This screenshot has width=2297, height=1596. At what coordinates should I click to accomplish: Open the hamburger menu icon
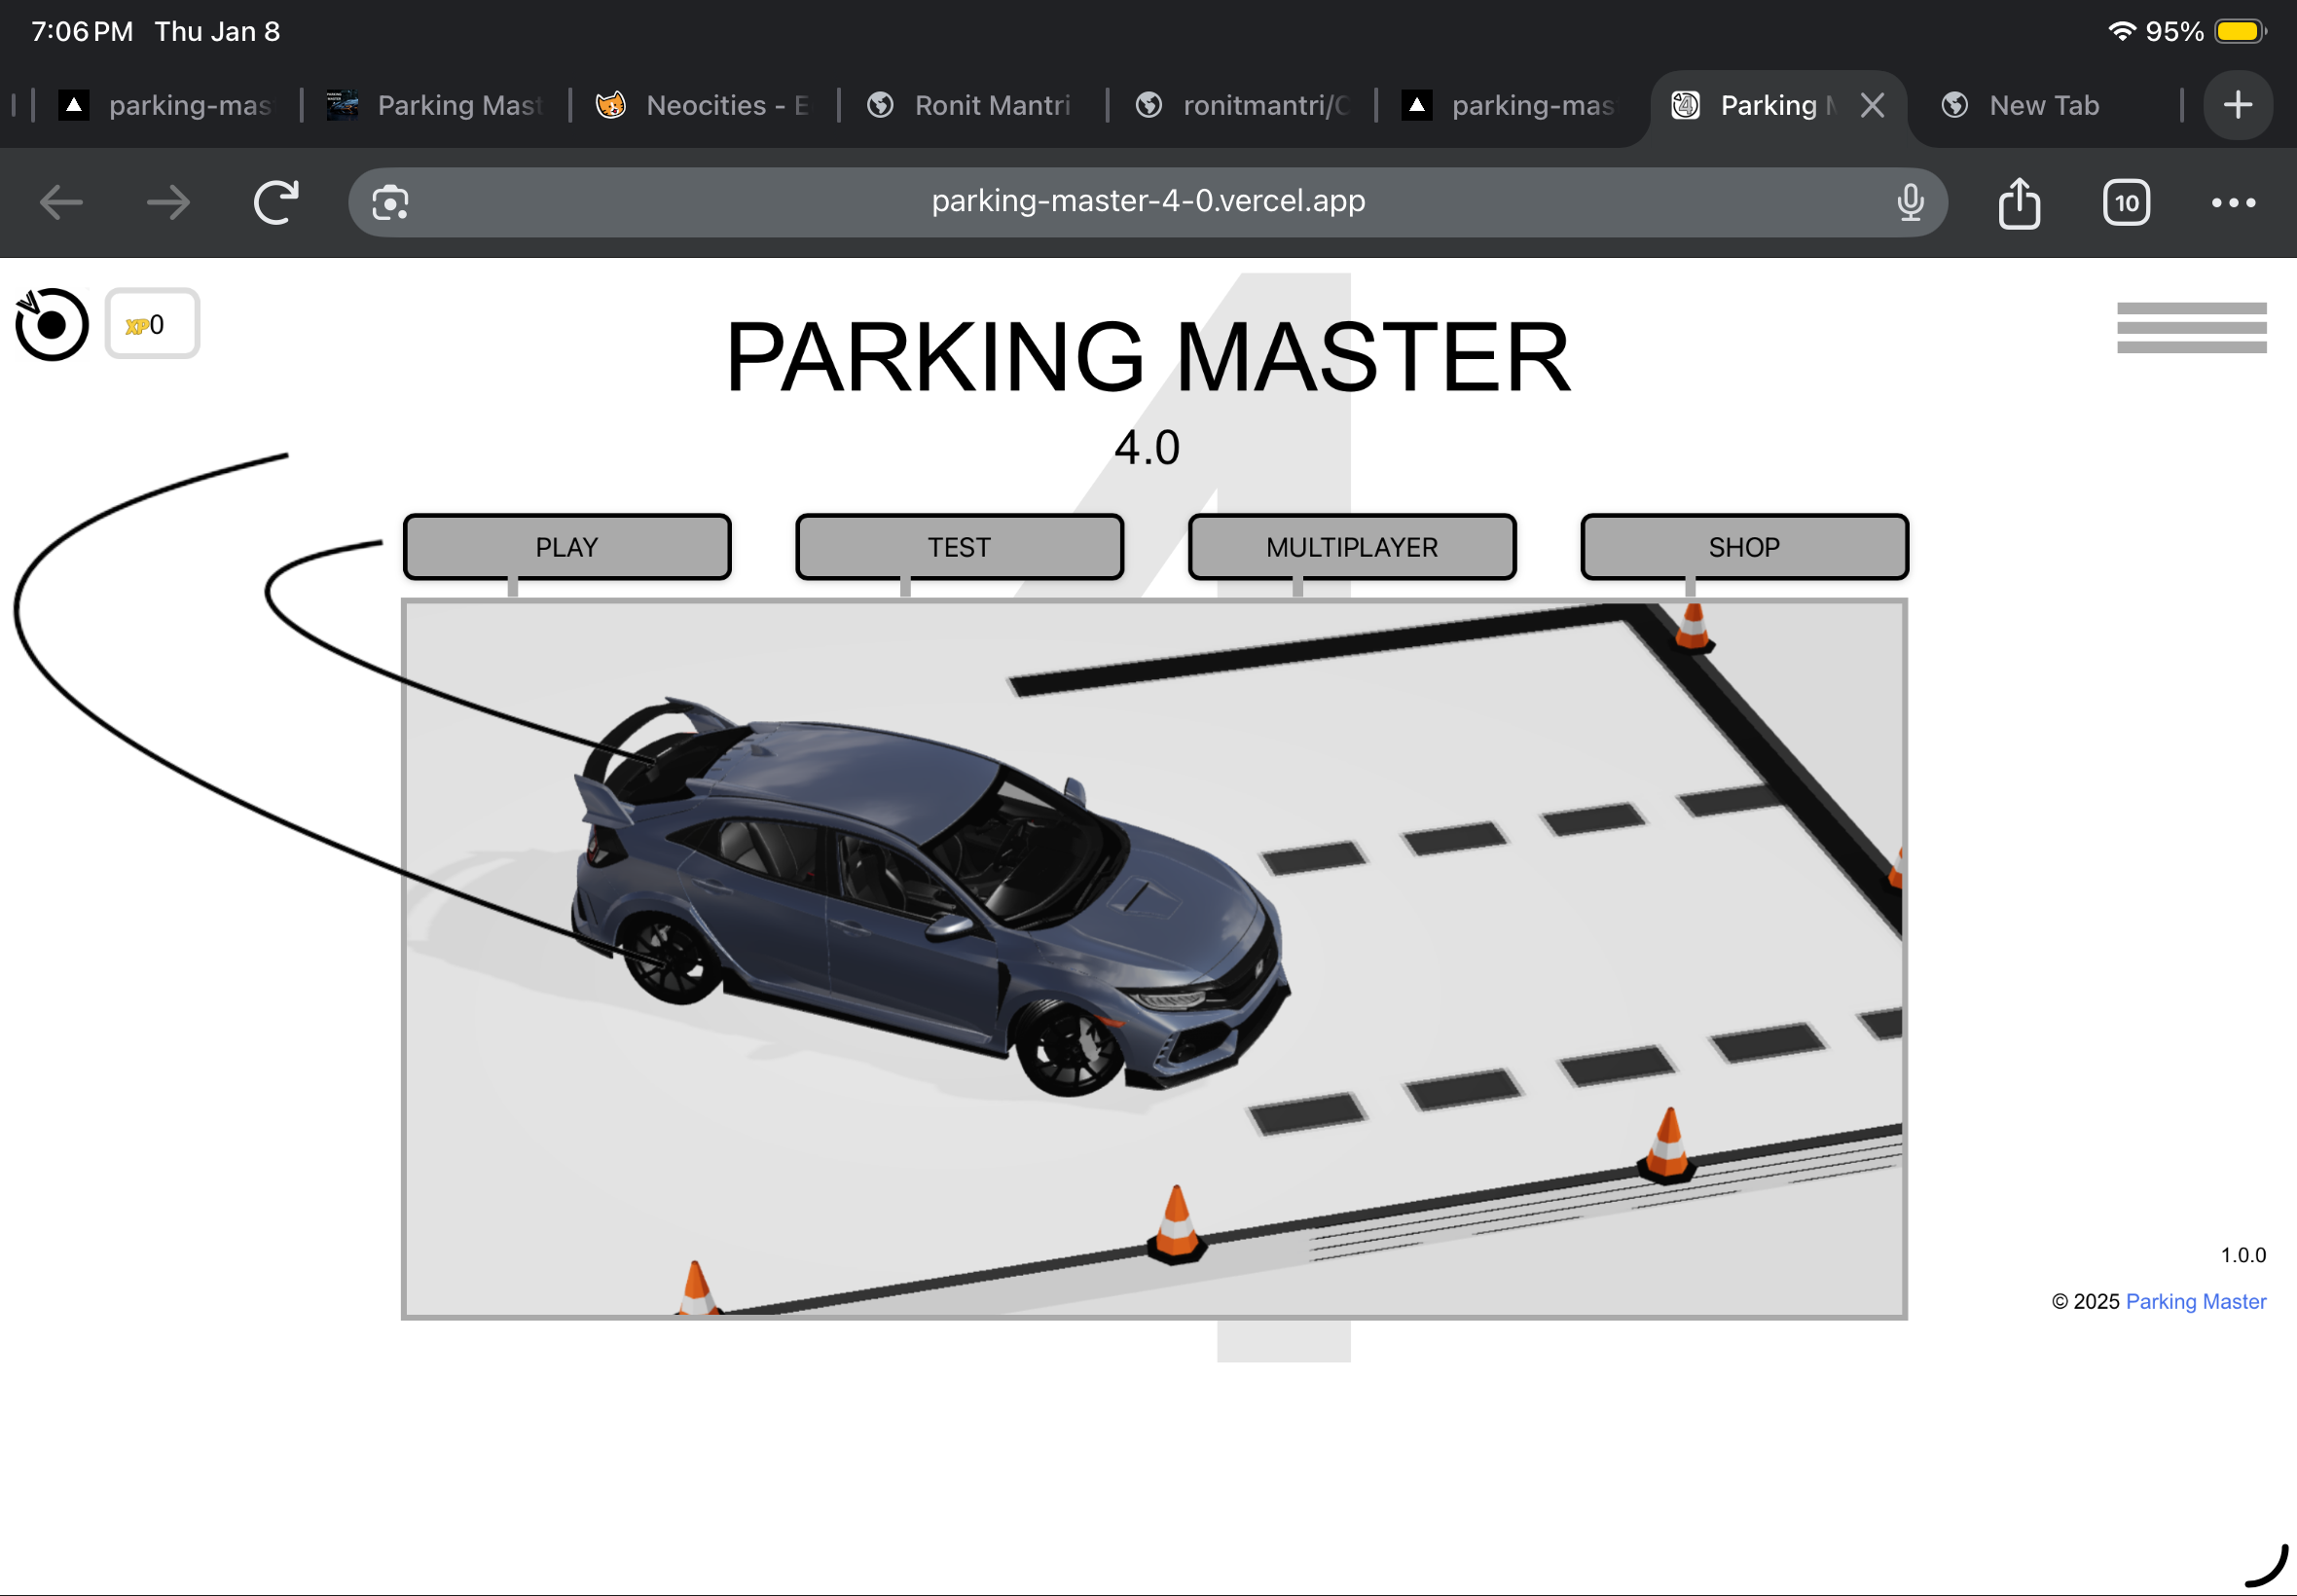point(2190,328)
